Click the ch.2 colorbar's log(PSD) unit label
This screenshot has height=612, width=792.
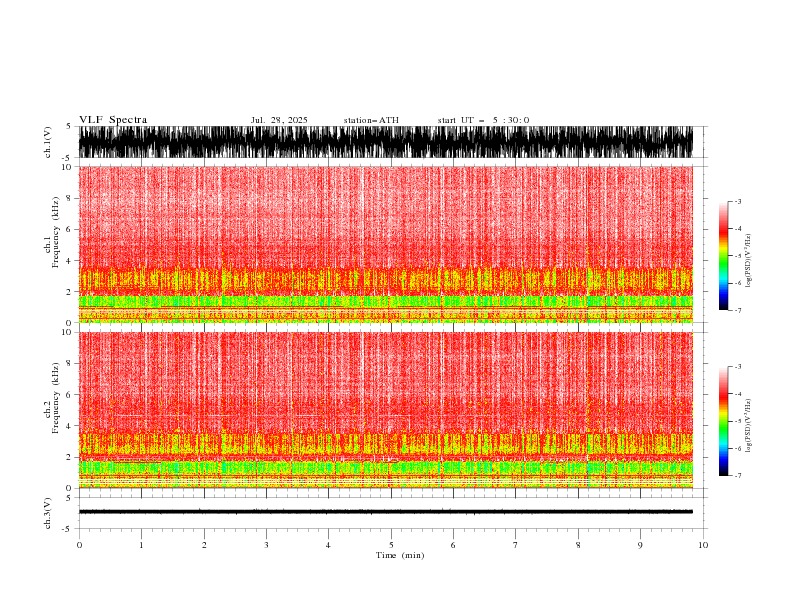point(748,426)
